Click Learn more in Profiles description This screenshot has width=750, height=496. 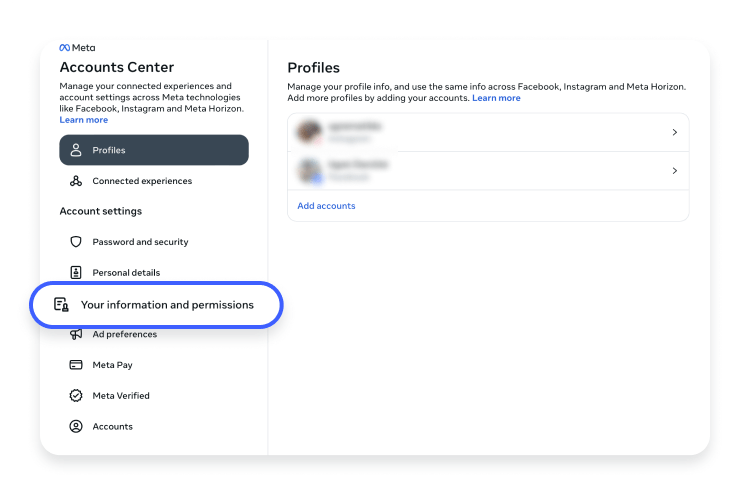[x=496, y=98]
